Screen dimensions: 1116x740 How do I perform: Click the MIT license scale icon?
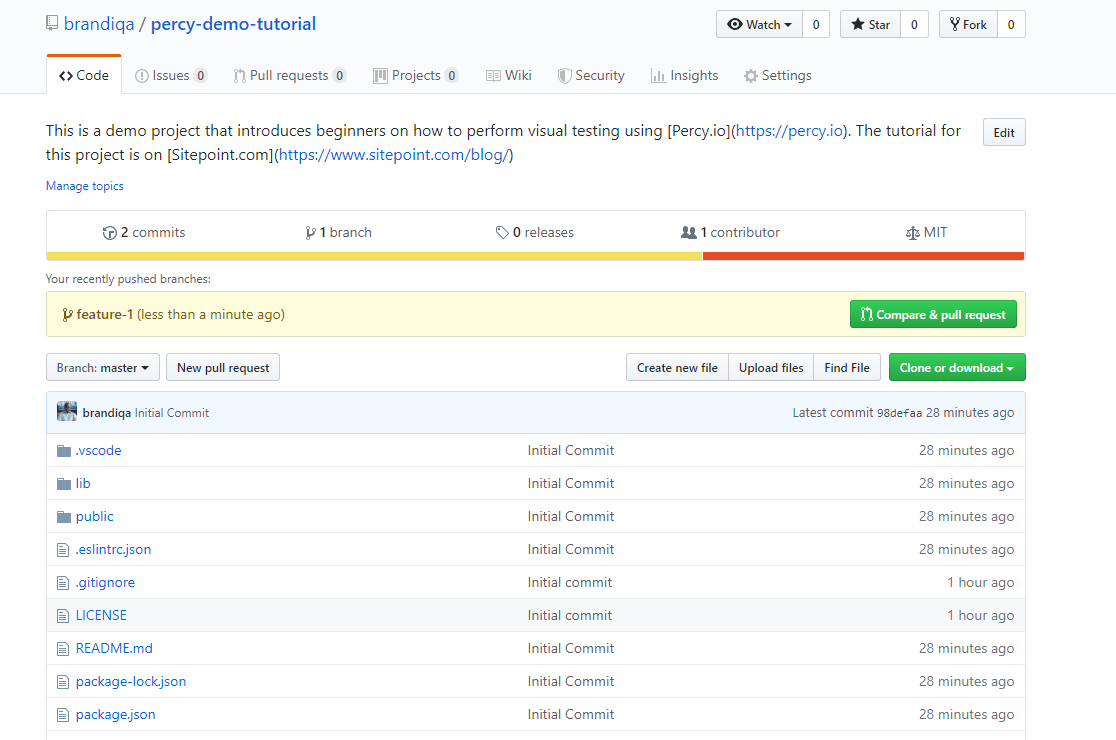[x=911, y=232]
